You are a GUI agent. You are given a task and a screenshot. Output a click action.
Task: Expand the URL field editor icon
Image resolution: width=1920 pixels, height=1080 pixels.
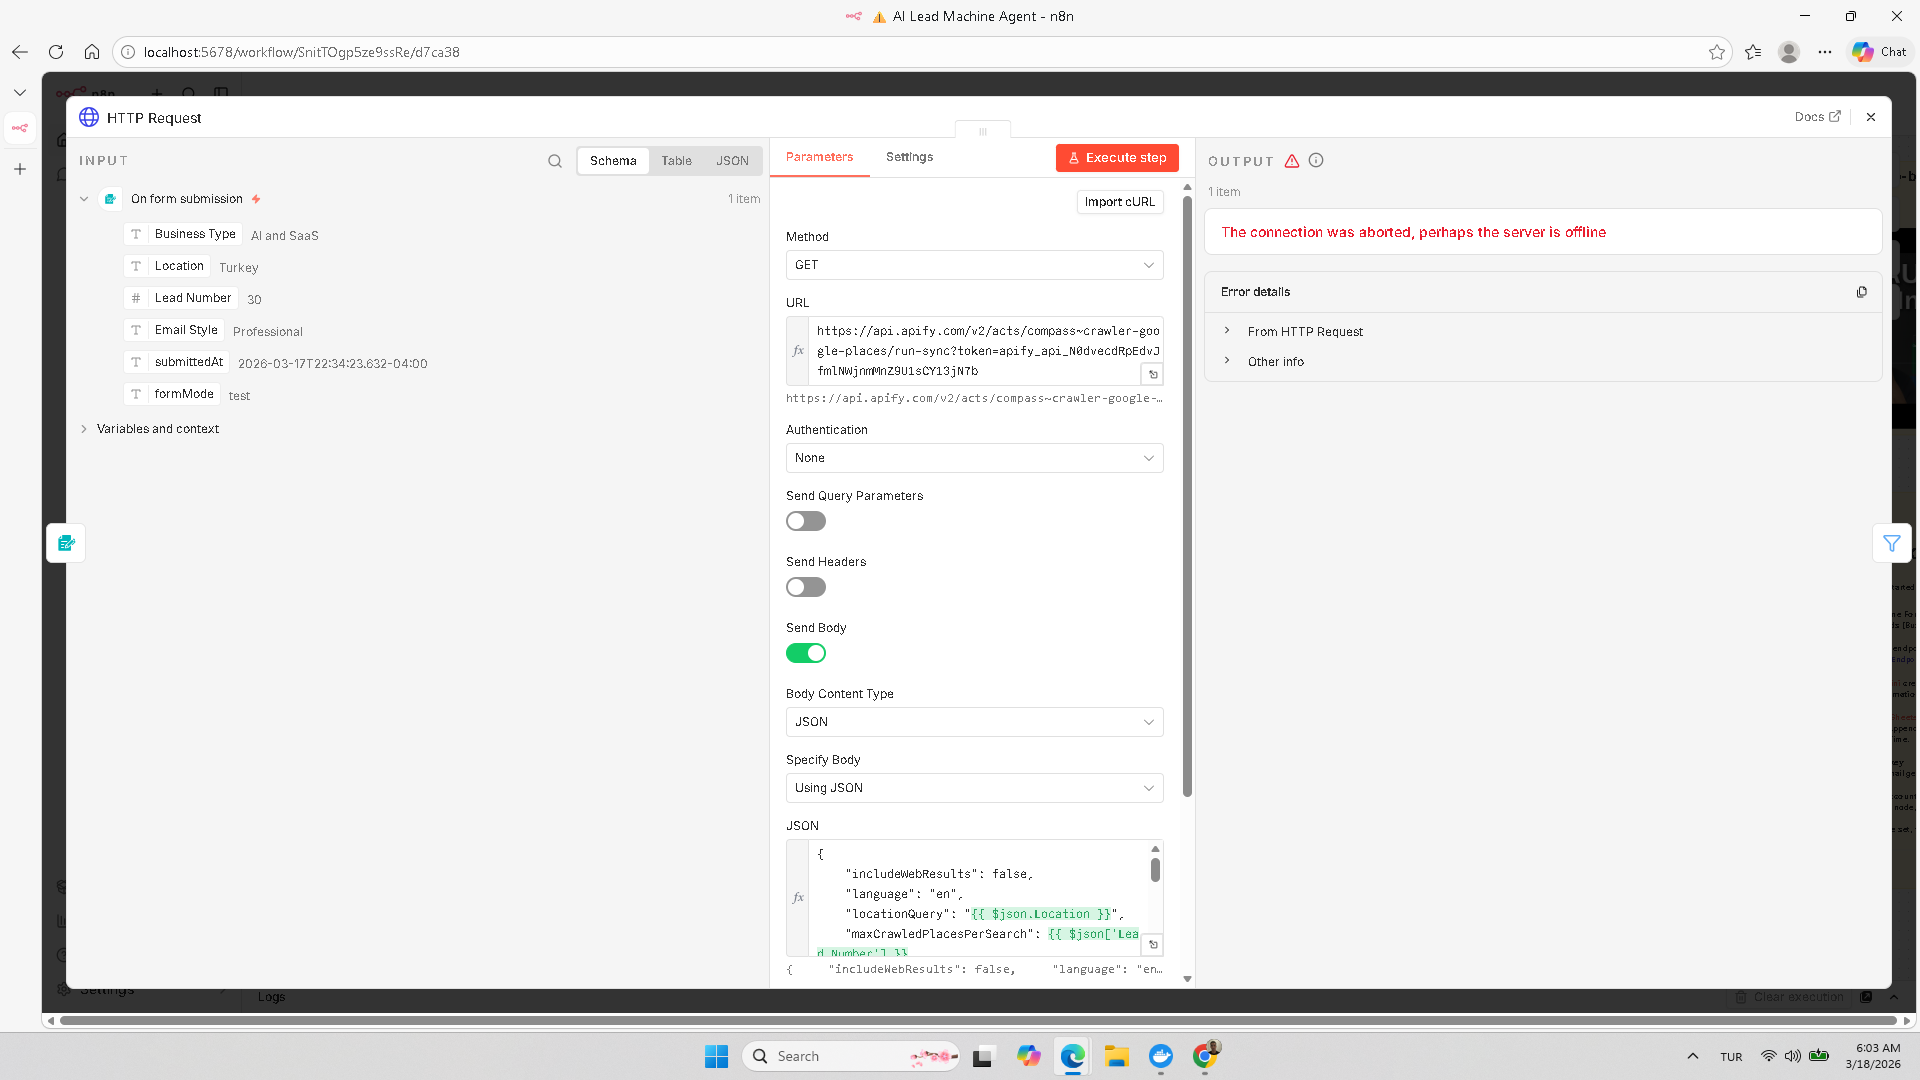click(x=1152, y=374)
